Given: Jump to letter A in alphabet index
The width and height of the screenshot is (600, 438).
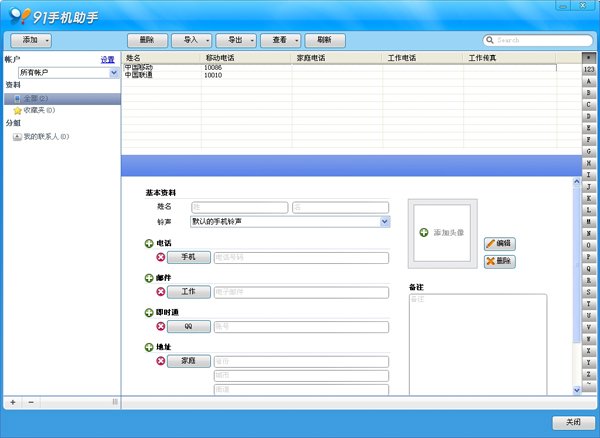Looking at the screenshot, I should 589,81.
